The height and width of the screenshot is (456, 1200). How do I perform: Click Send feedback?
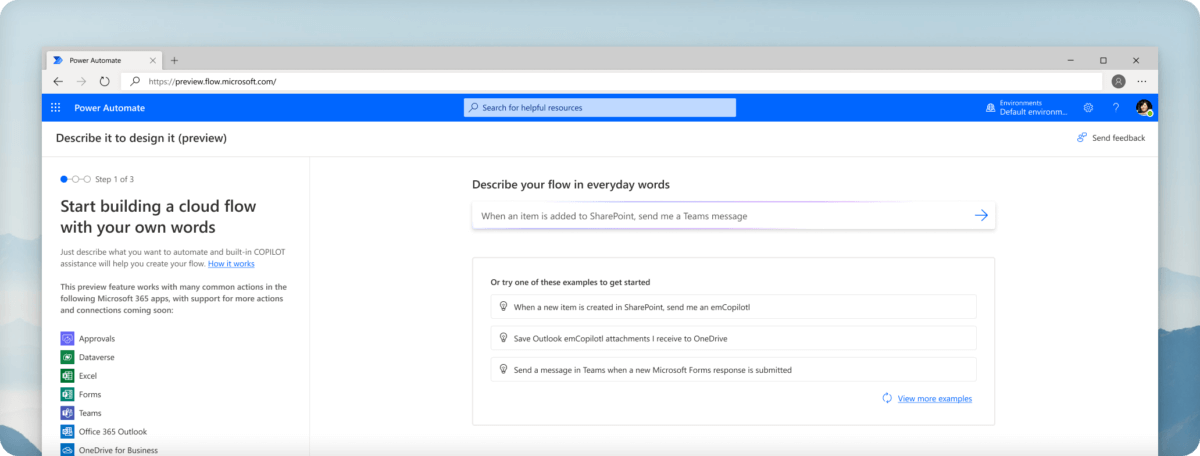click(1111, 138)
